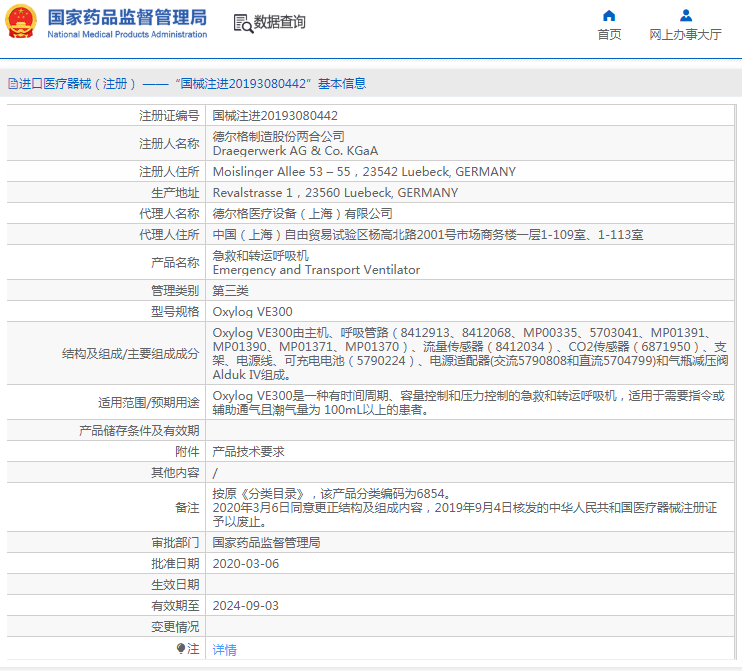This screenshot has height=671, width=742.
Task: Select the intended use description cell
Action: tap(470, 402)
